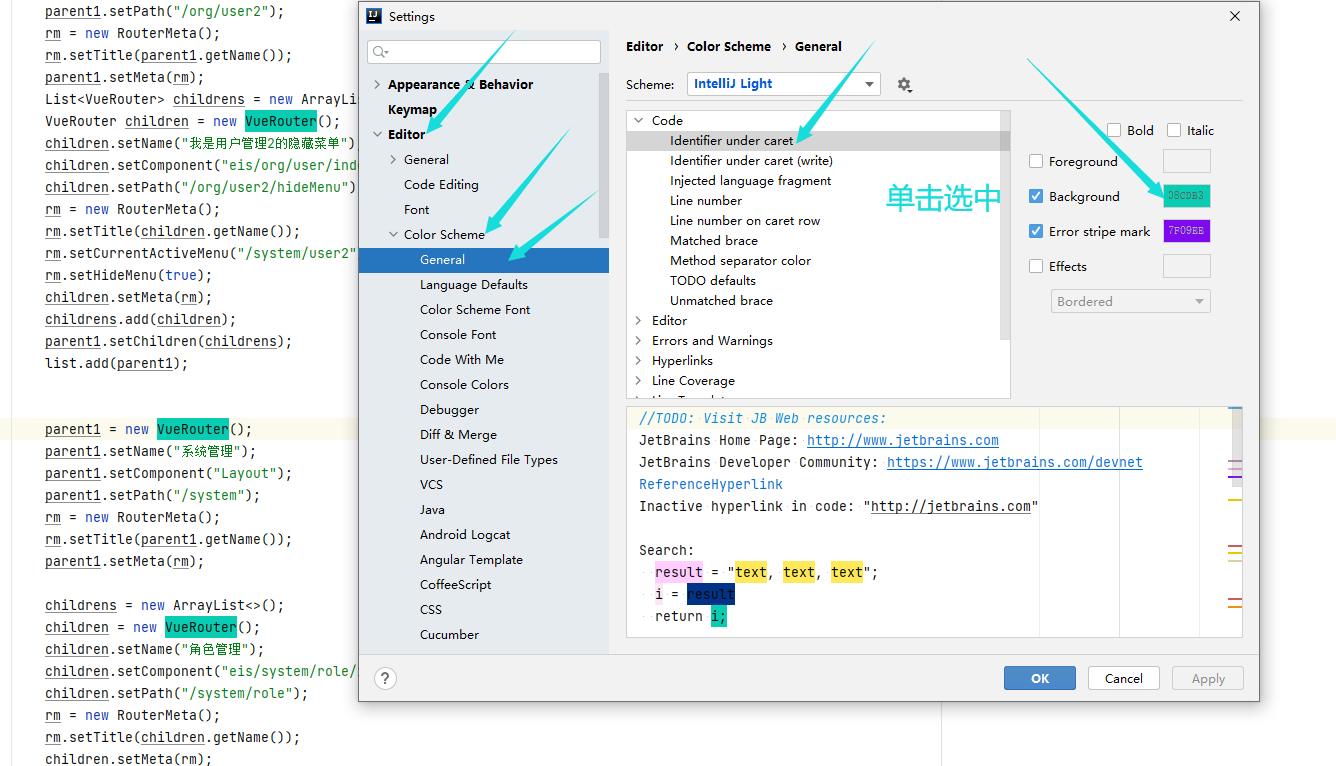Viewport: 1336px width, 766px height.
Task: Select the Angular Template page
Action: [471, 559]
